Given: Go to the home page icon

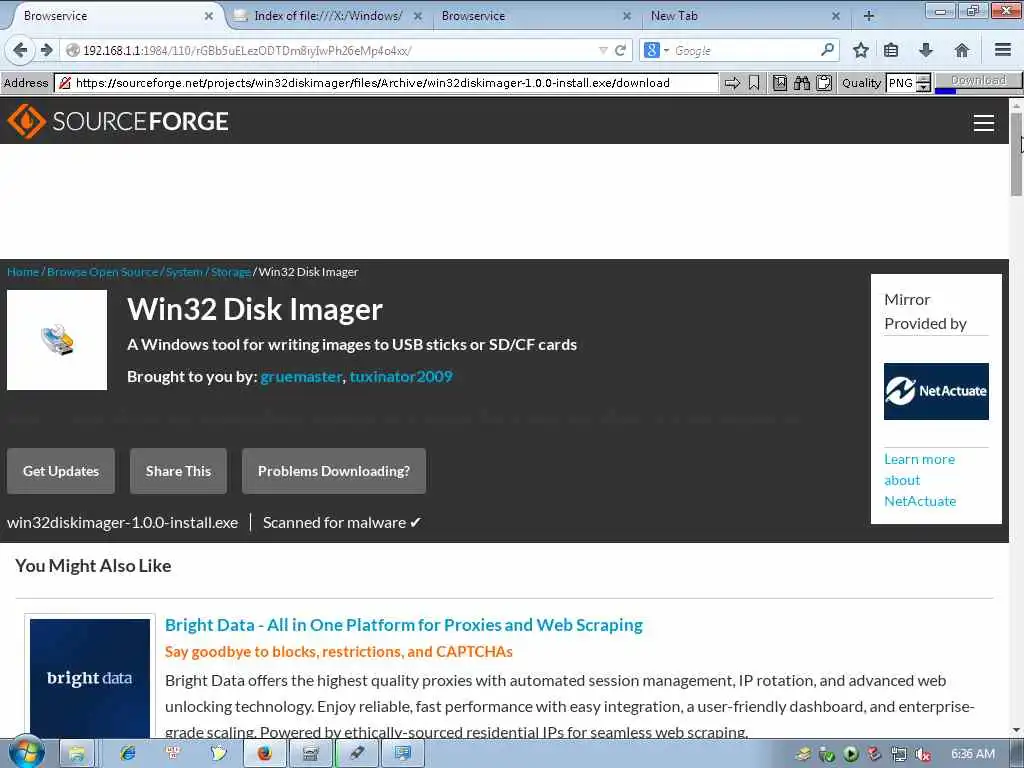Looking at the screenshot, I should coord(961,50).
